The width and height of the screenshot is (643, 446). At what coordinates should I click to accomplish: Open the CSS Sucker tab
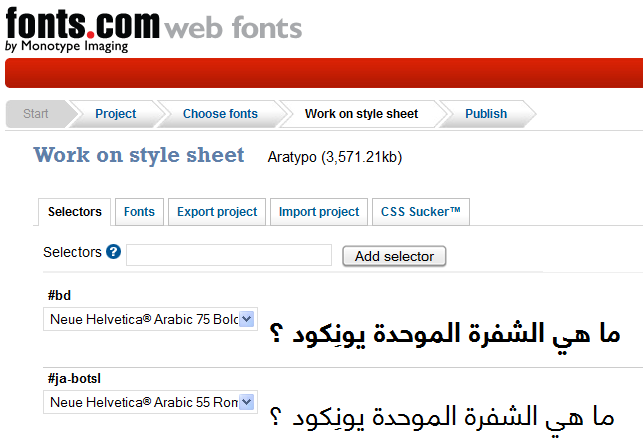[421, 212]
